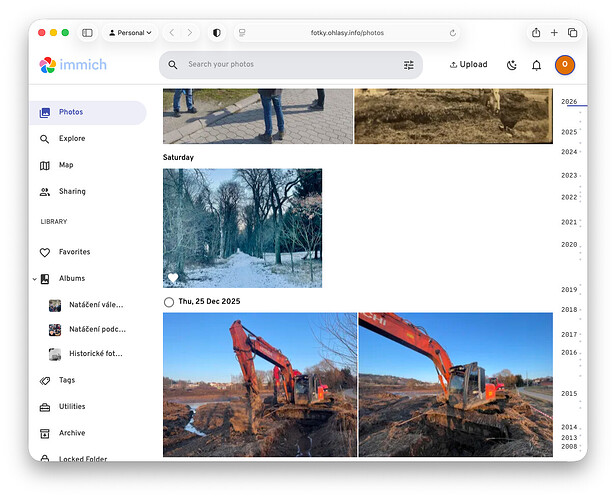This screenshot has height=499, width=616.
Task: Click the Upload button
Action: pos(469,65)
